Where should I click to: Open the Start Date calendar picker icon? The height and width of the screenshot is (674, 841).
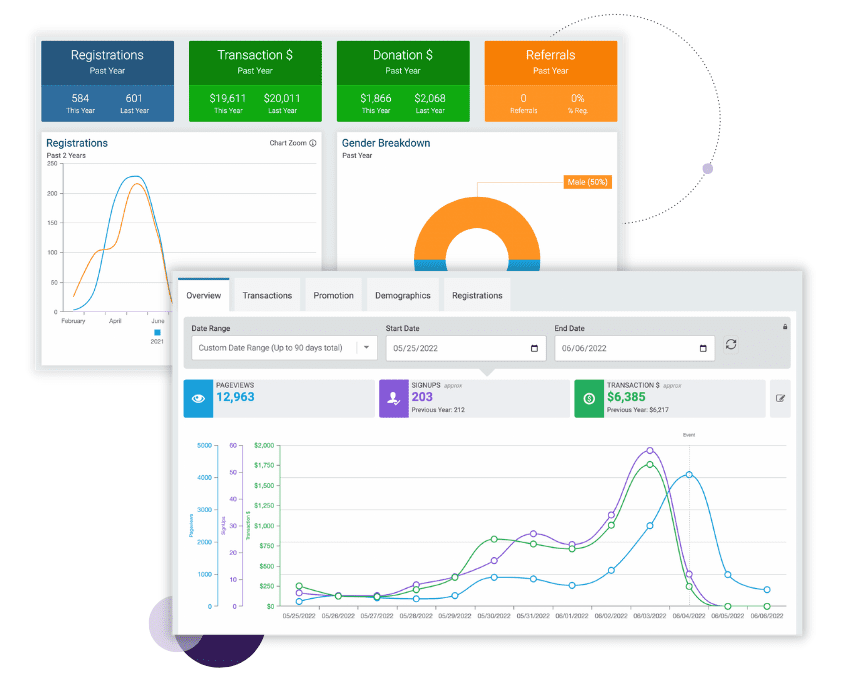click(x=534, y=349)
